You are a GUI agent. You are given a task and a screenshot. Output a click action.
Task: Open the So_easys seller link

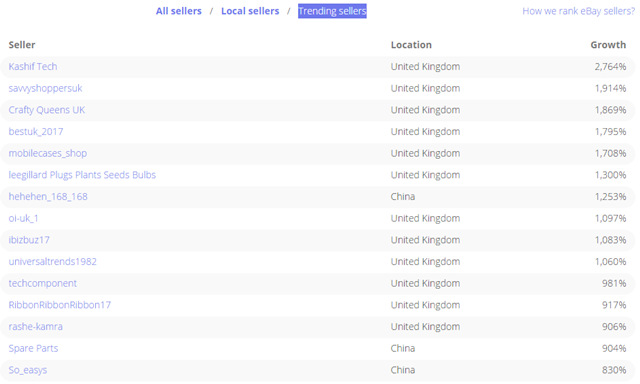point(28,370)
